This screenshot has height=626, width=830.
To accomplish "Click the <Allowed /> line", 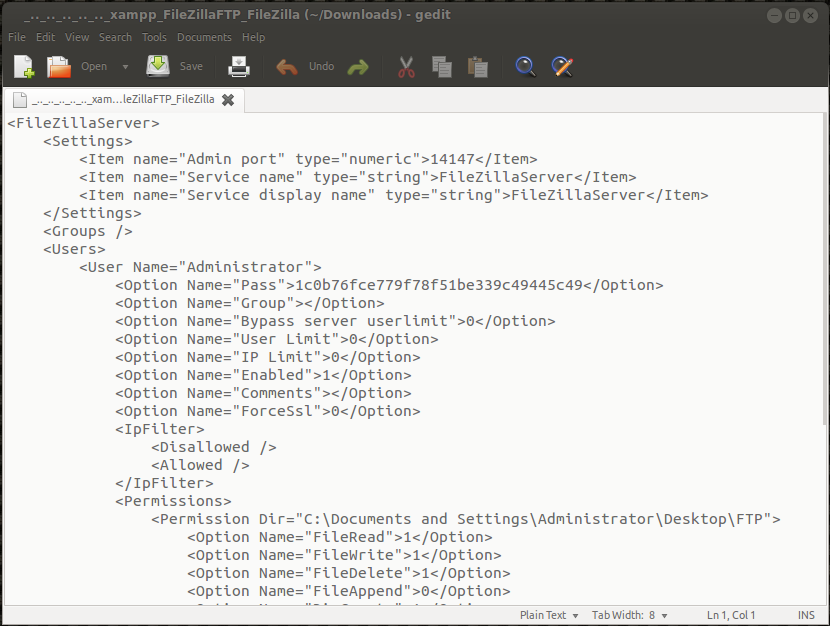I will point(200,465).
